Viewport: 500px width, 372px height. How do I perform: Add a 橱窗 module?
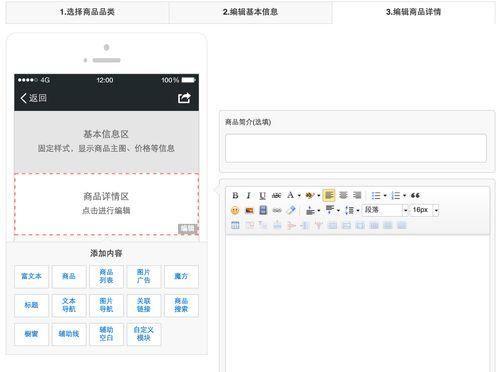click(x=31, y=334)
